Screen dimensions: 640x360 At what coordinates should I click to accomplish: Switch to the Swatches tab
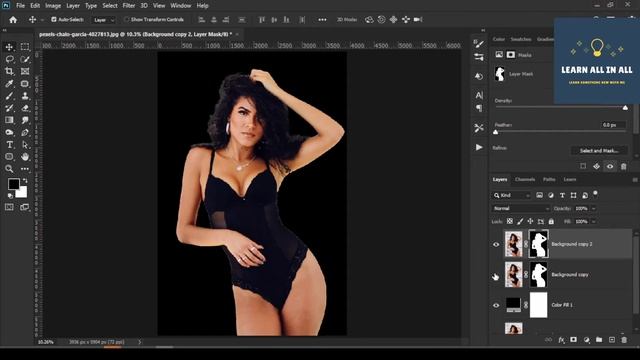coord(521,39)
